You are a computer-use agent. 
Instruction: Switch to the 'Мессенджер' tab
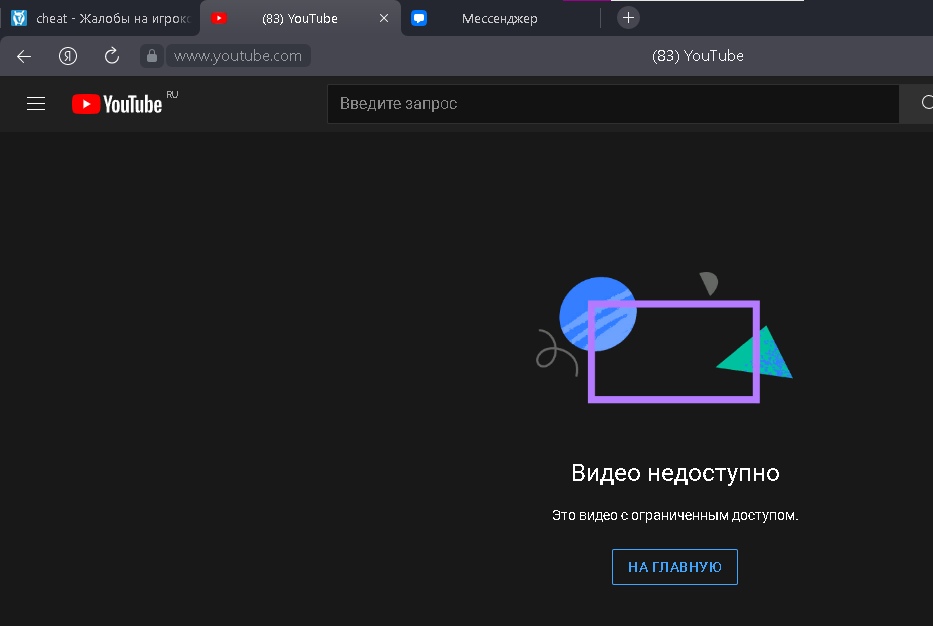coord(499,18)
